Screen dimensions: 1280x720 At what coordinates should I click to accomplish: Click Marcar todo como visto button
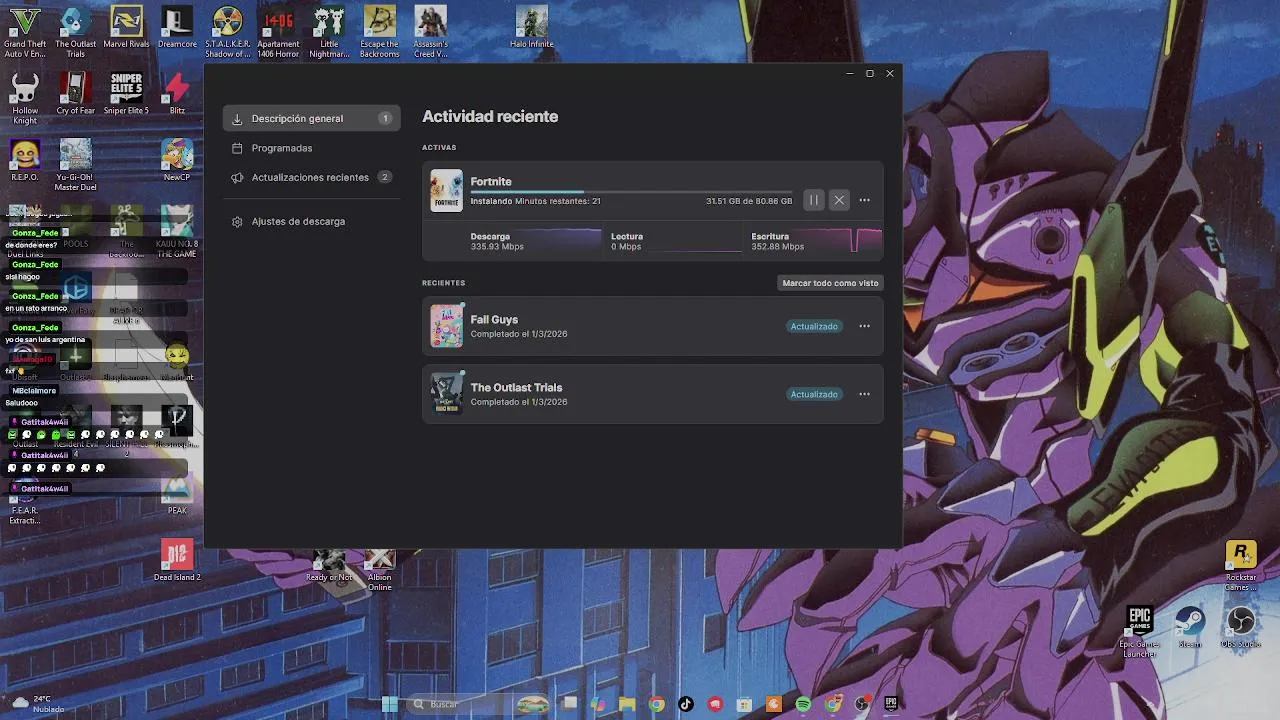(x=830, y=283)
